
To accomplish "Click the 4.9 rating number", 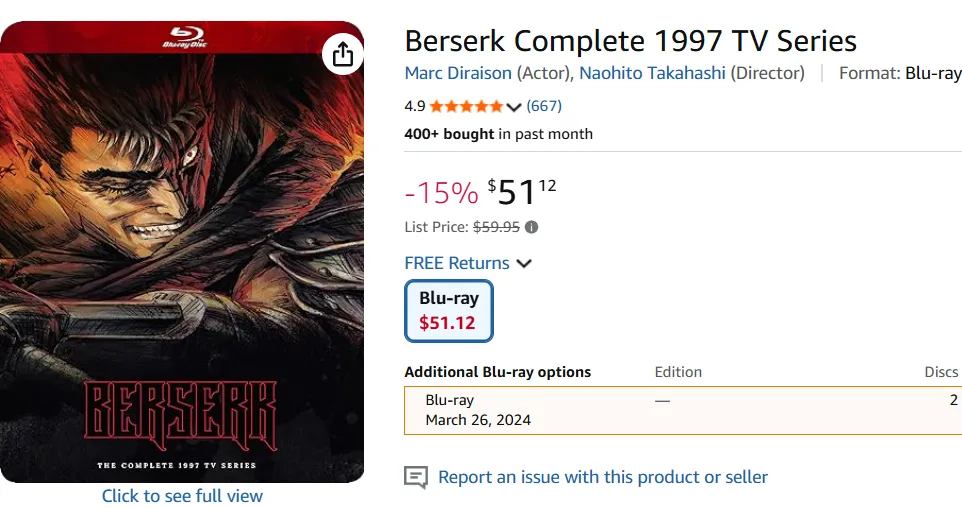I will click(x=415, y=106).
